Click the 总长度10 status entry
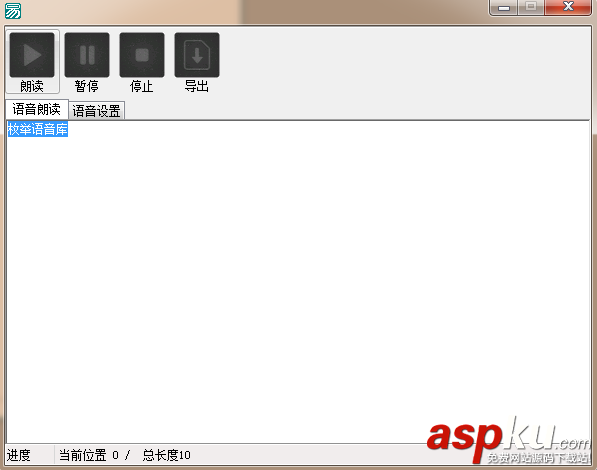 (166, 455)
